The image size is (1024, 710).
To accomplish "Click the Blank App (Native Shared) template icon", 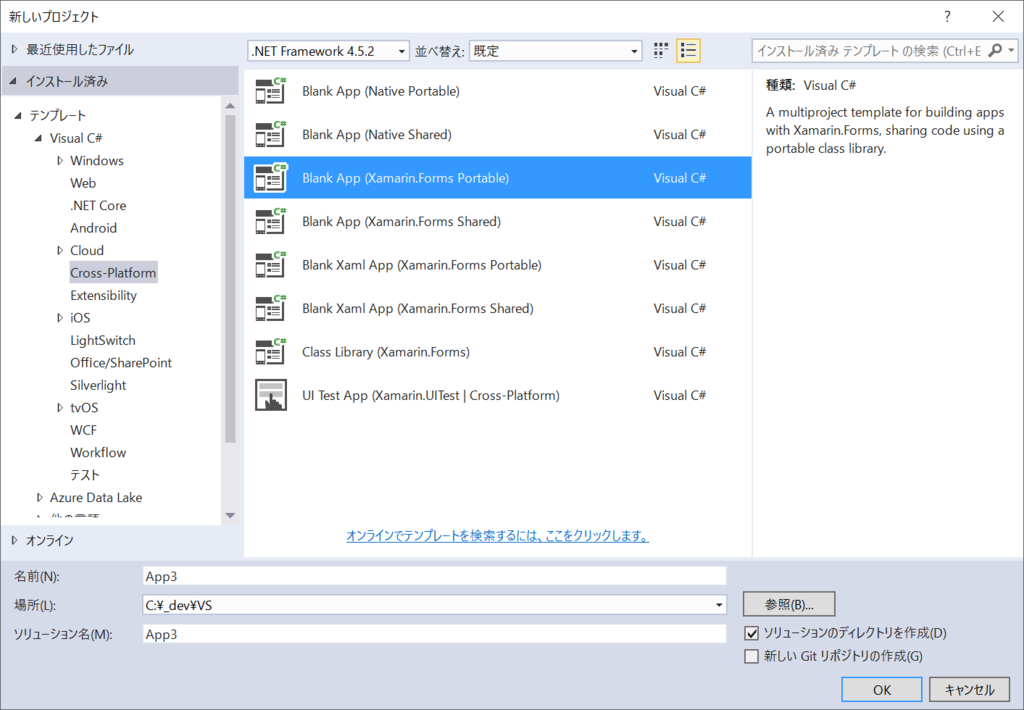I will click(270, 135).
